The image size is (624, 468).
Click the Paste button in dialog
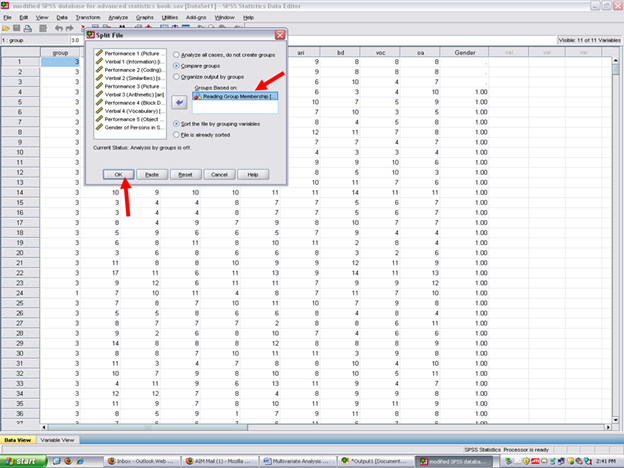[151, 173]
